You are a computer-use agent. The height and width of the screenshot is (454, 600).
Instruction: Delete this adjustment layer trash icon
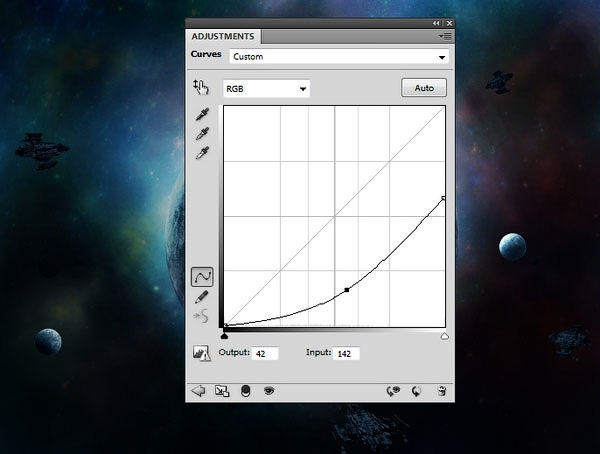coord(442,391)
